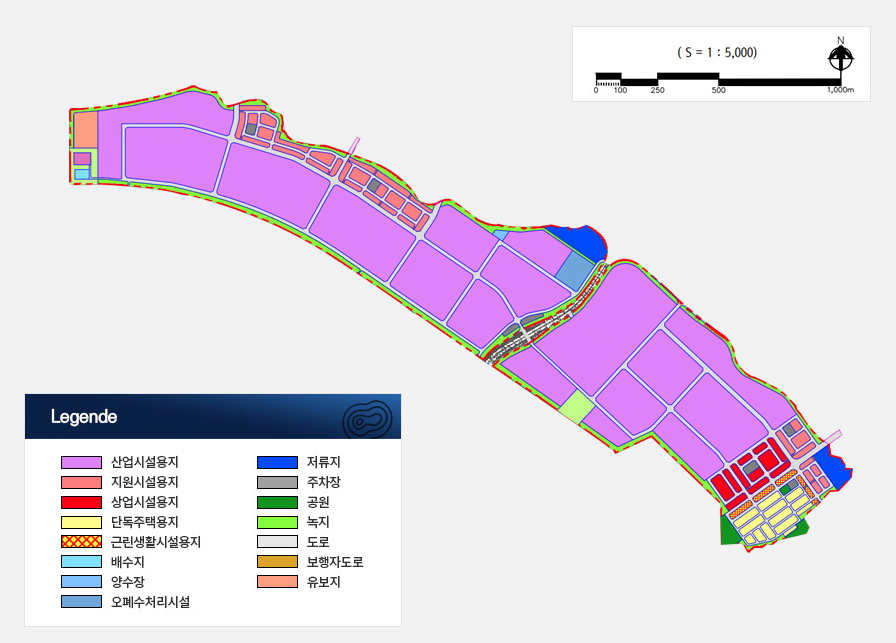Click the 250 label on scale bar

[657, 90]
